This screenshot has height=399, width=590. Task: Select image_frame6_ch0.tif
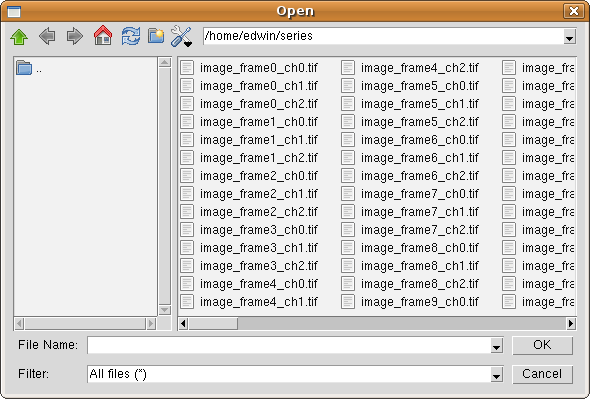(x=420, y=140)
